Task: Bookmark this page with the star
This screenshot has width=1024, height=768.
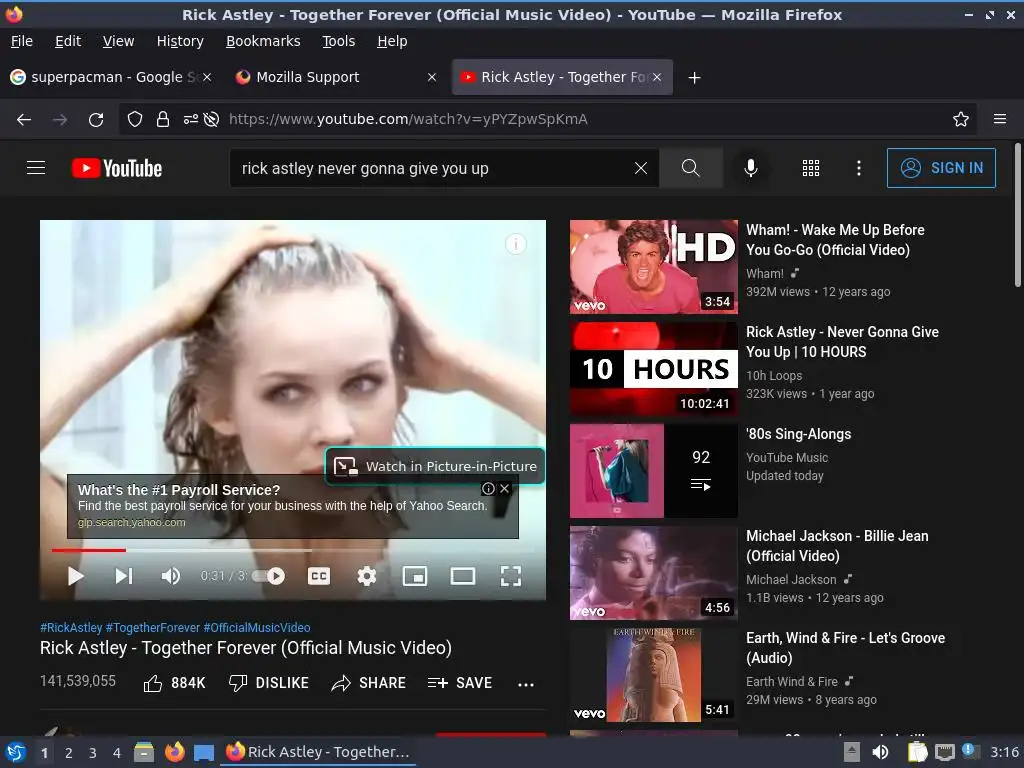Action: pyautogui.click(x=961, y=120)
